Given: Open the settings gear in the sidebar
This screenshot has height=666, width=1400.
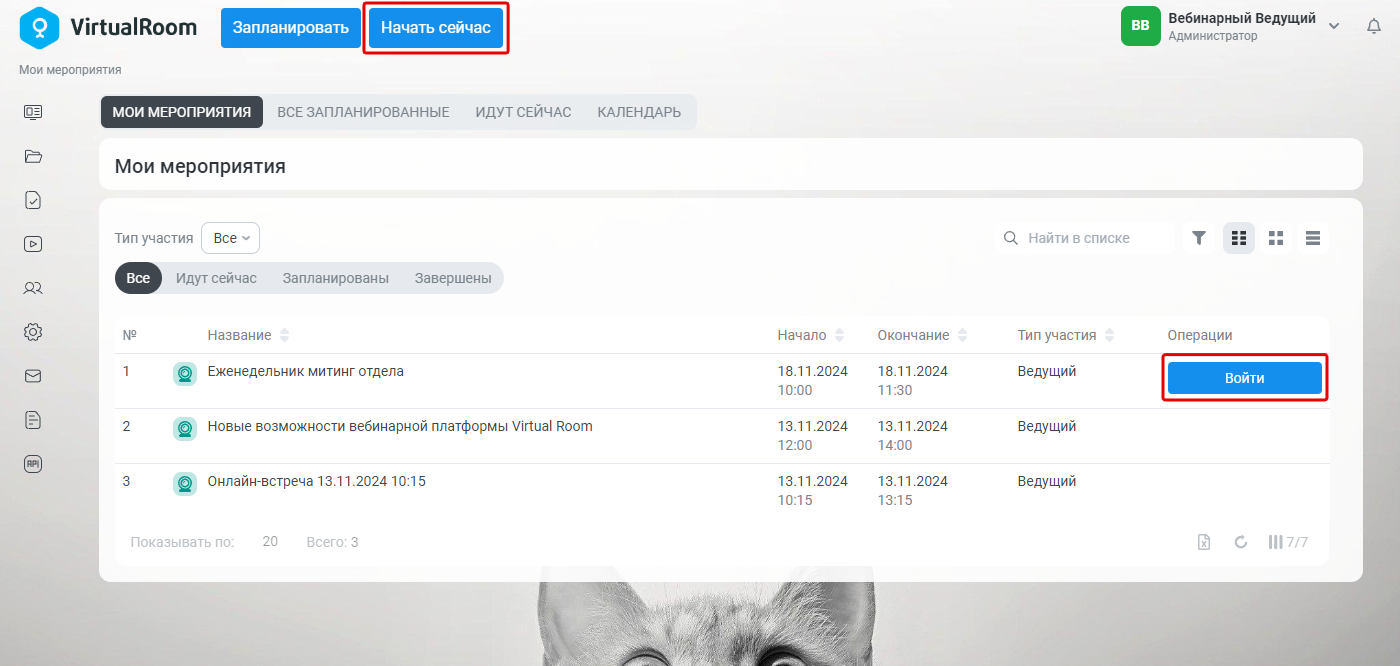Looking at the screenshot, I should (33, 332).
